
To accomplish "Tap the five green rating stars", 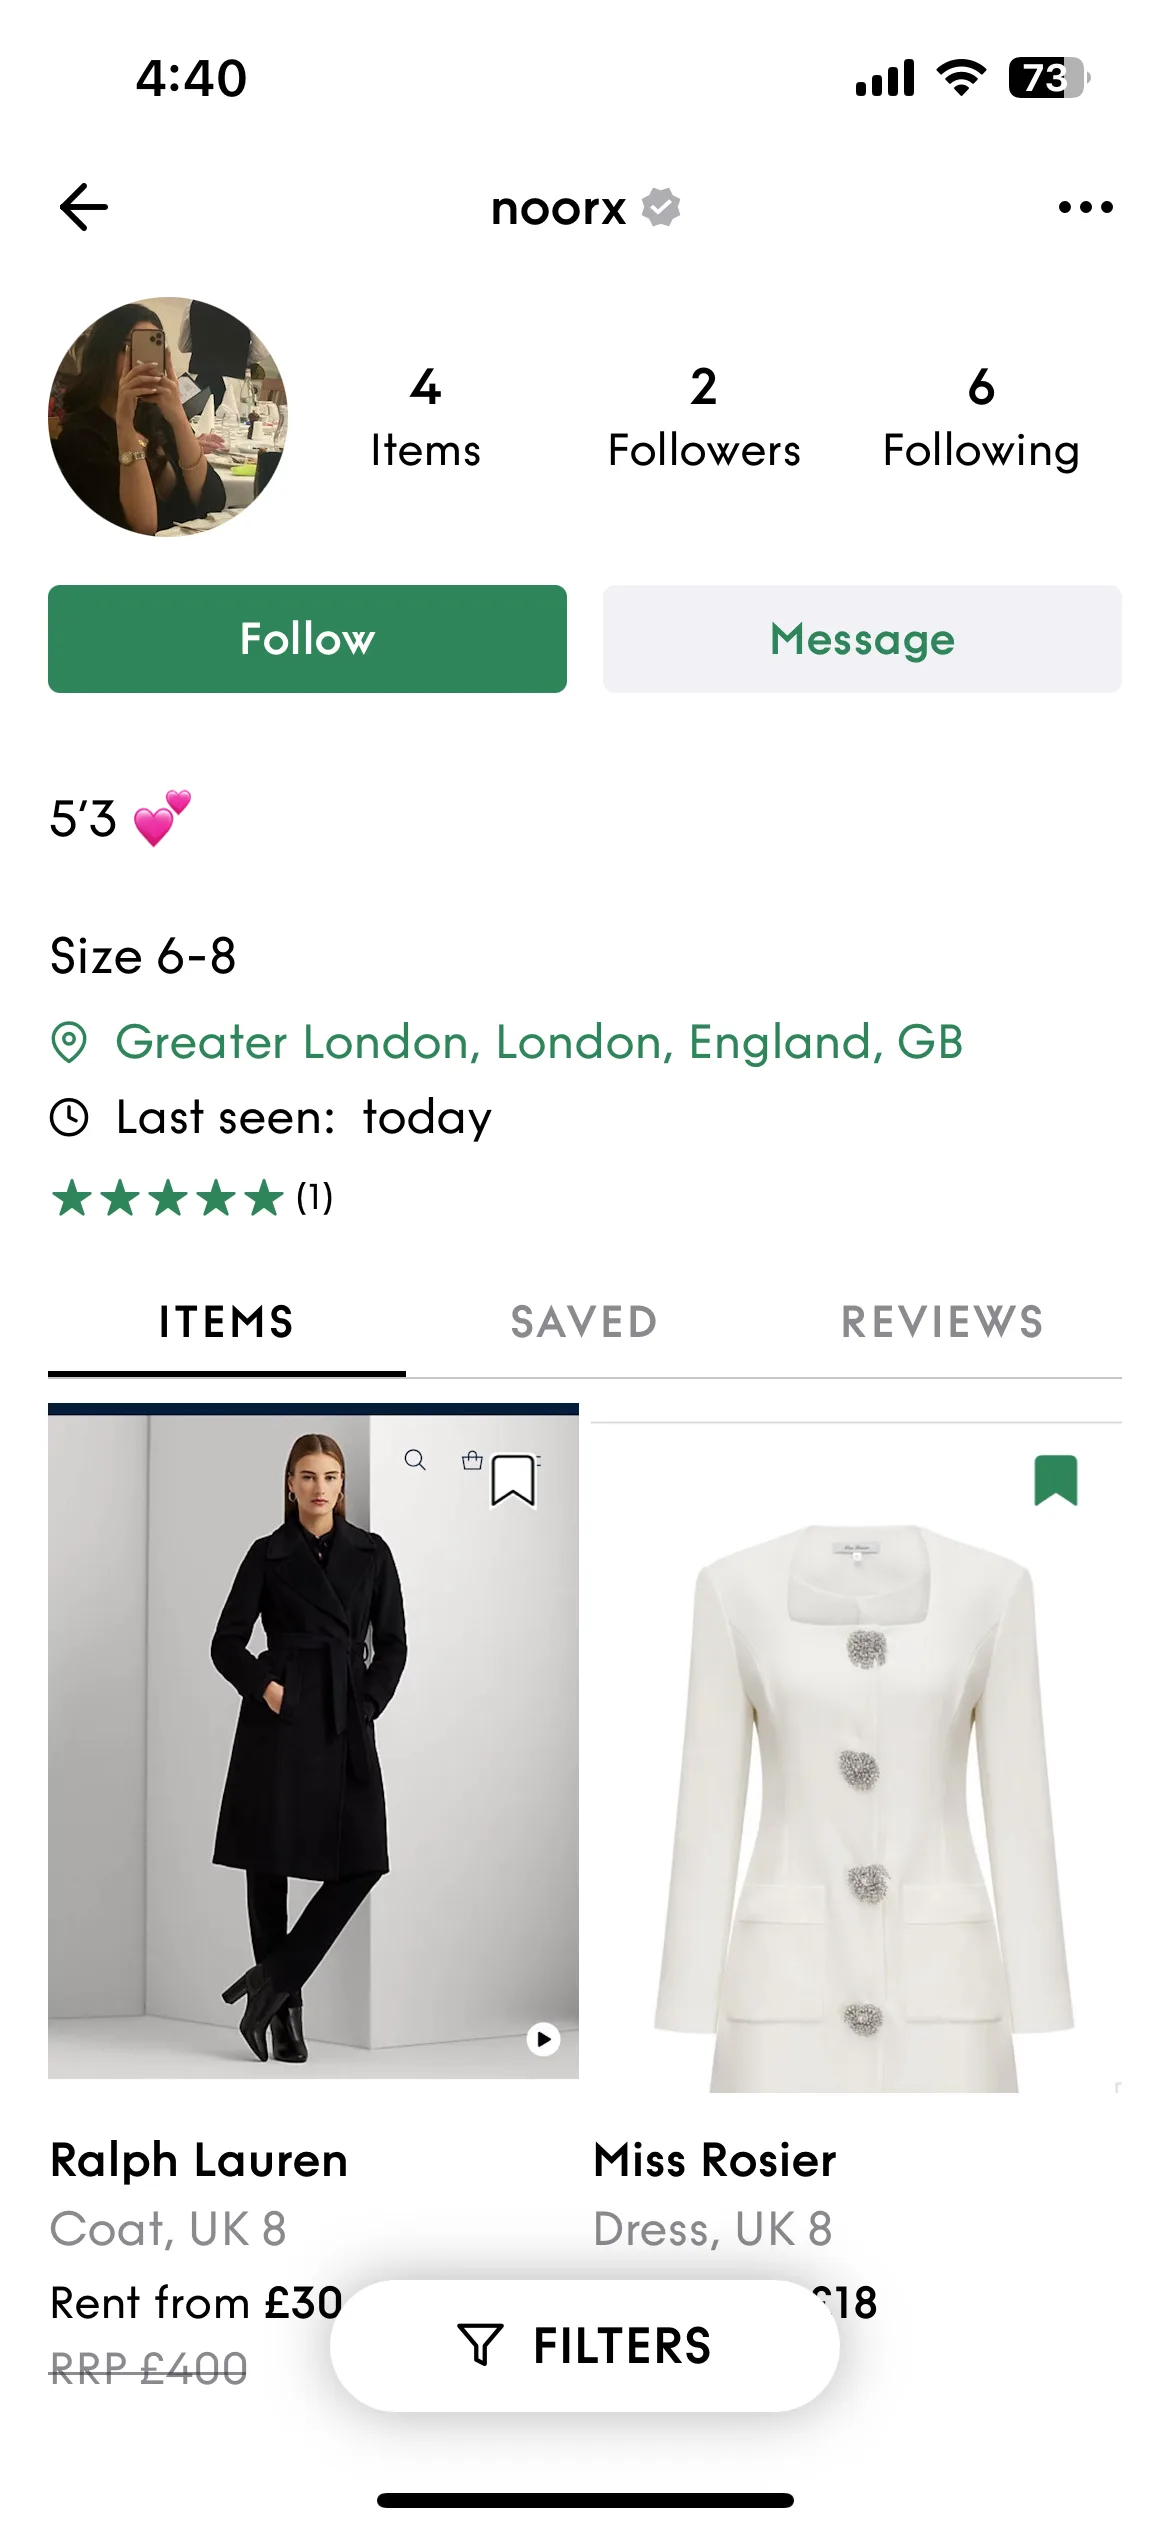I will point(168,1197).
